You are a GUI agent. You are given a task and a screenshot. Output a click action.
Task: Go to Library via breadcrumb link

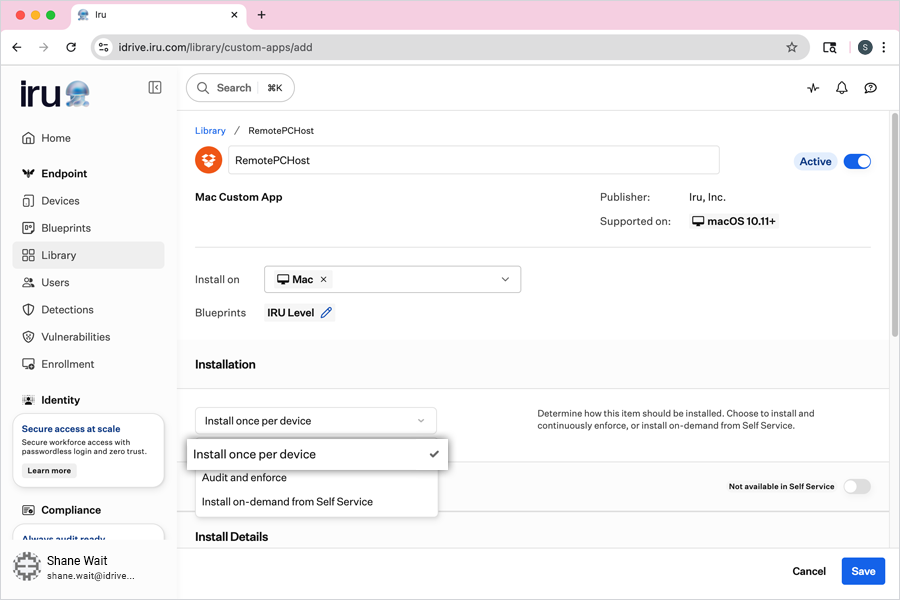(x=210, y=131)
